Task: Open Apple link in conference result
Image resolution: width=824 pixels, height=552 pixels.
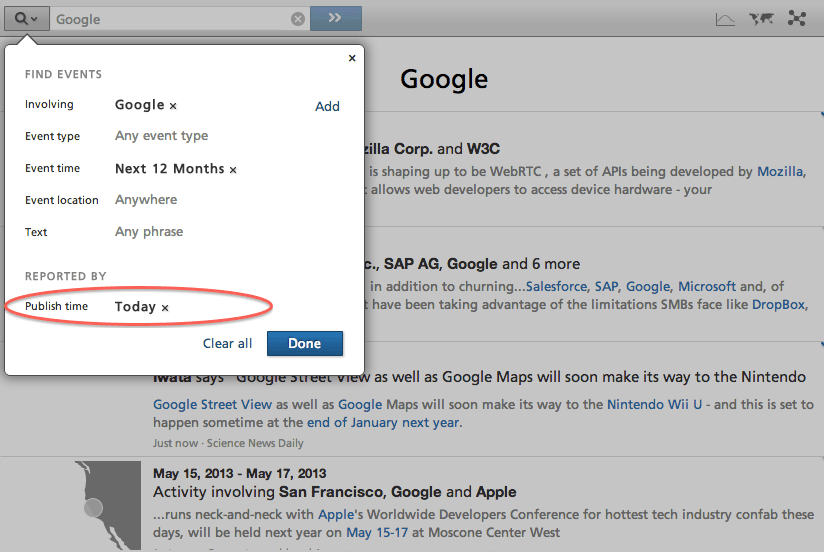Action: (336, 514)
